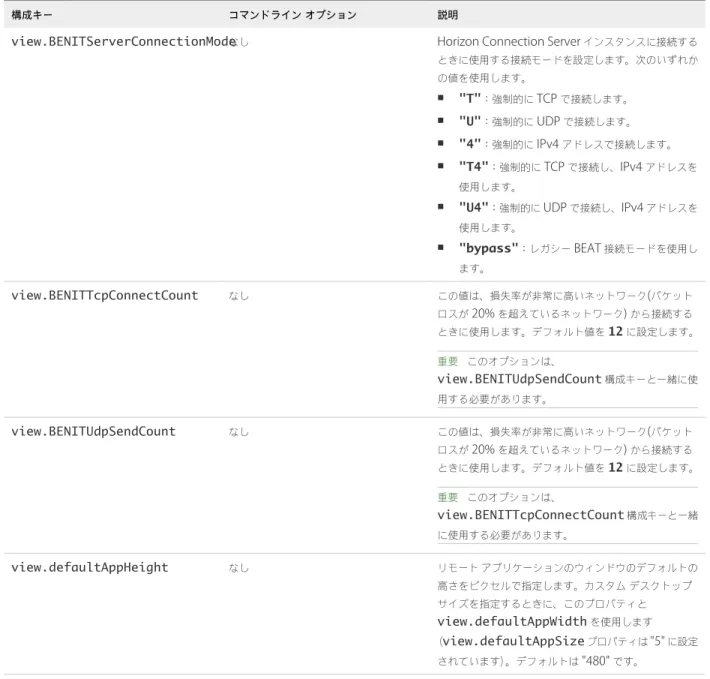710x679 pixels.
Task: Click view.BENITTcpConnectCount in the UdpSendCount note
Action: [531, 515]
